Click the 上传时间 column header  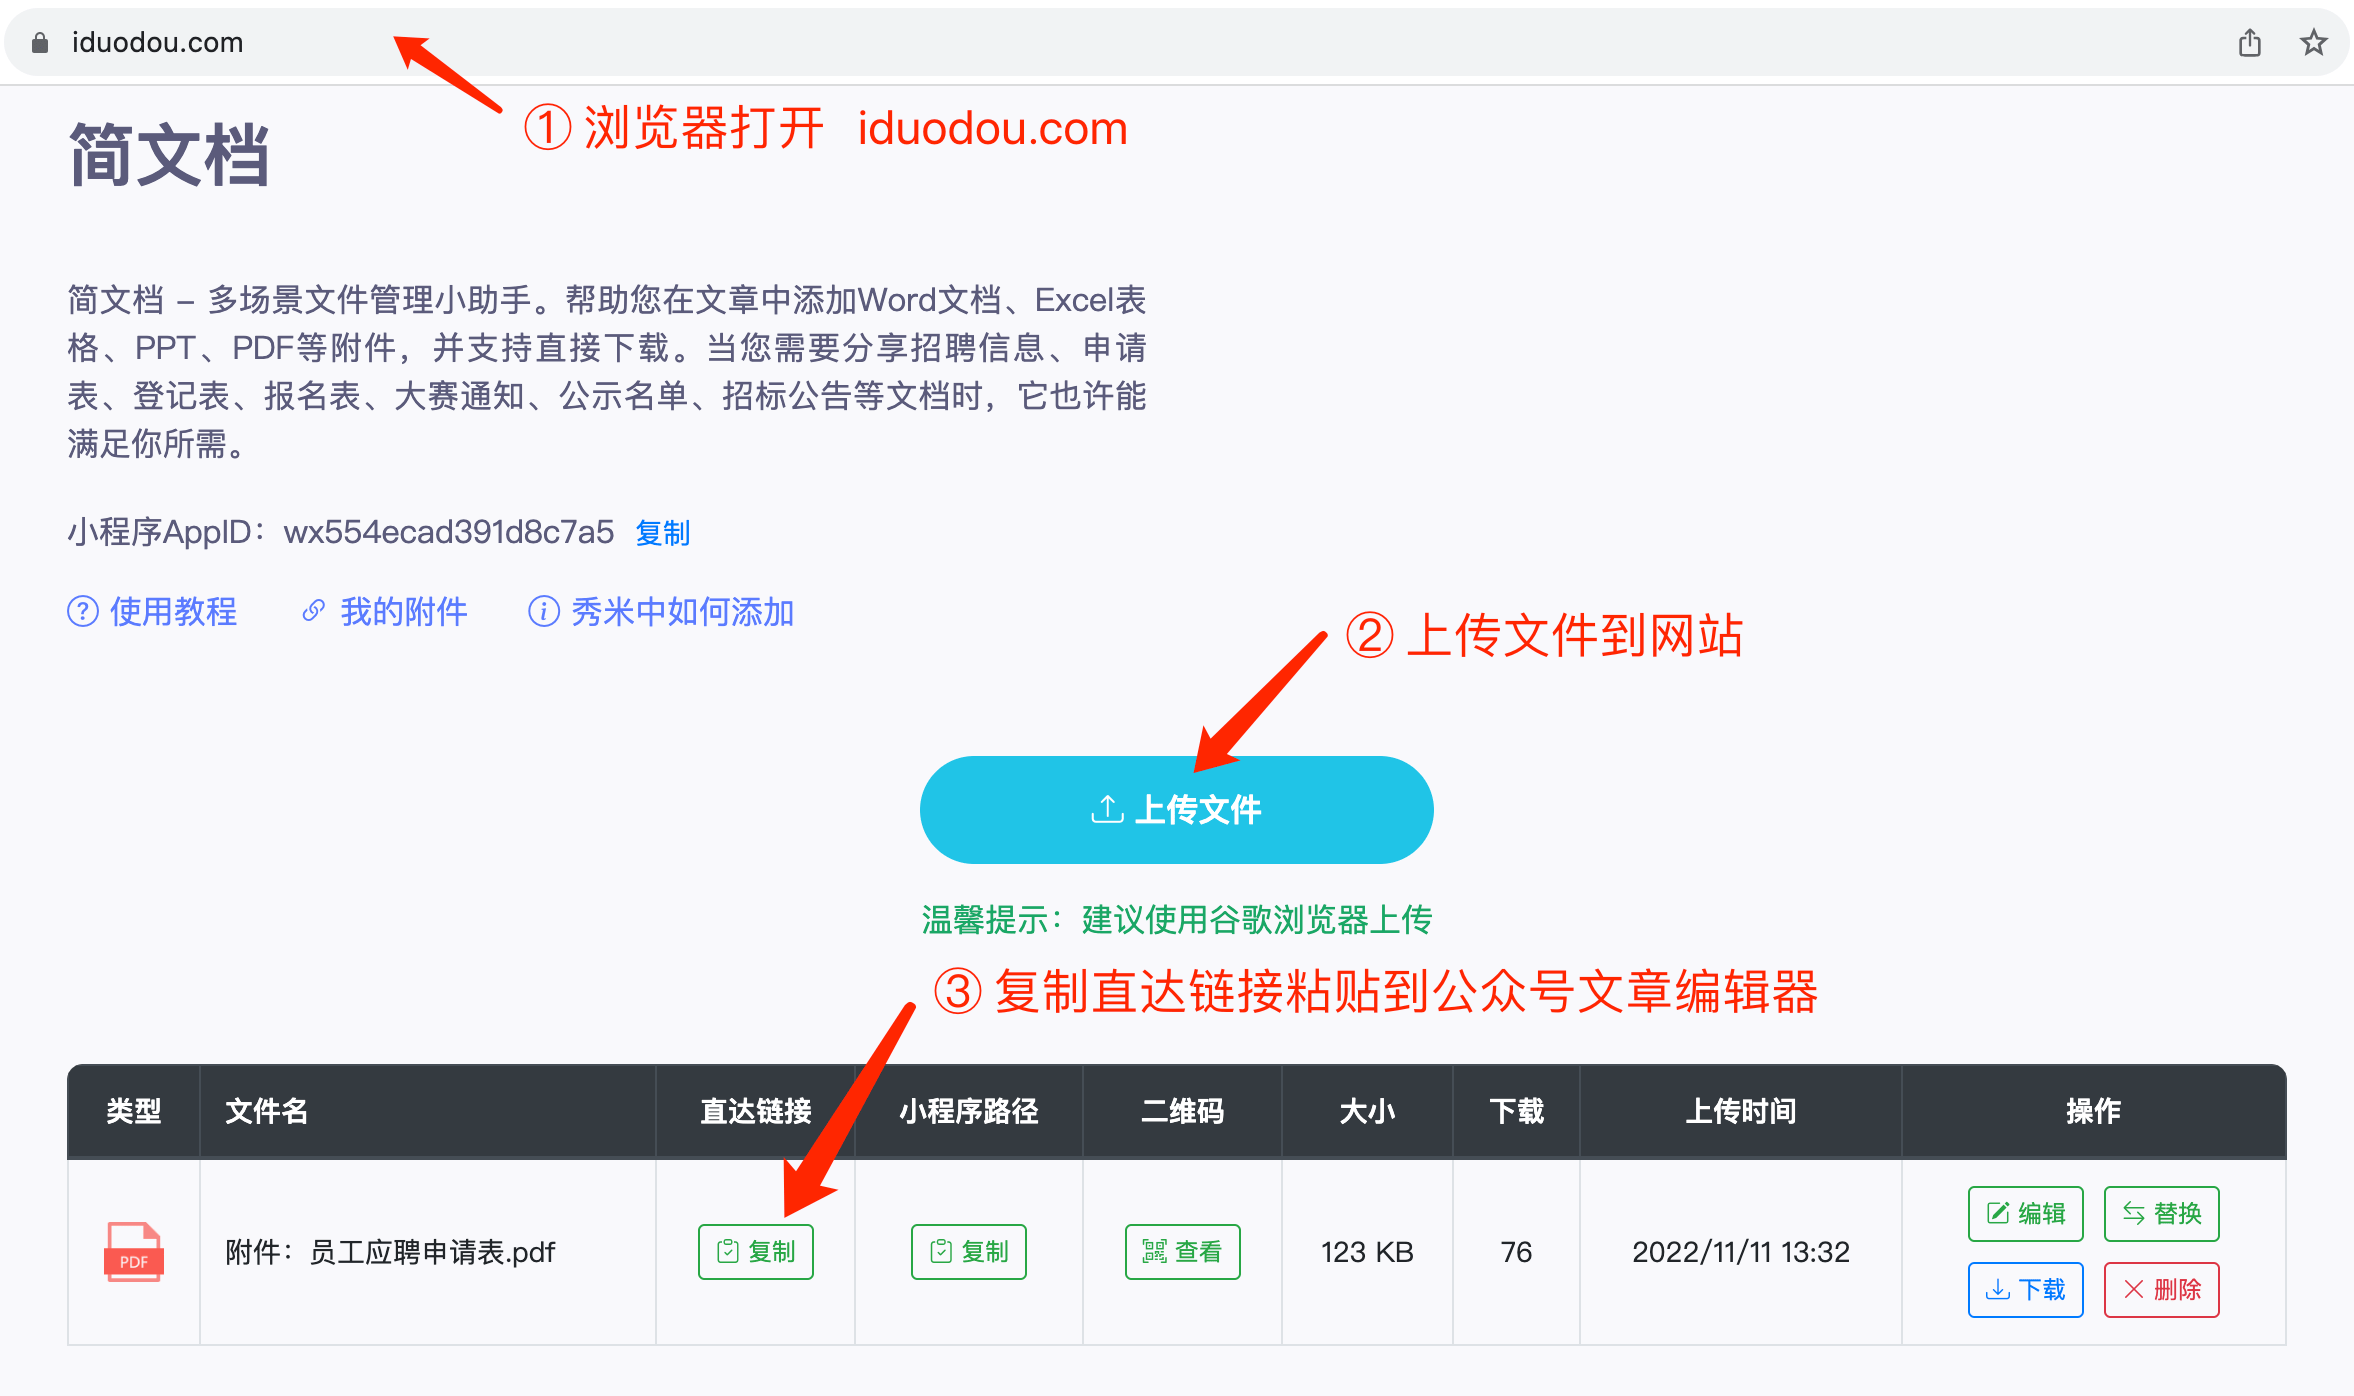[x=1741, y=1111]
